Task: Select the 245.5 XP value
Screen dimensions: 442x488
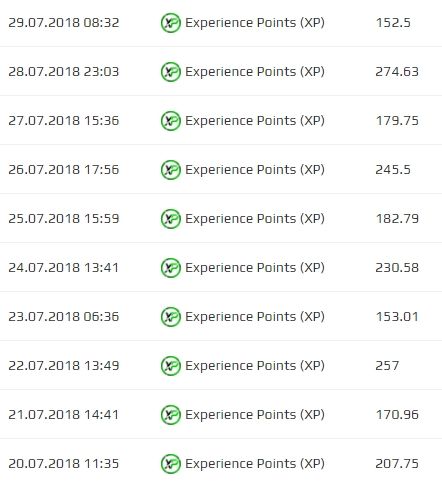Action: [x=393, y=170]
